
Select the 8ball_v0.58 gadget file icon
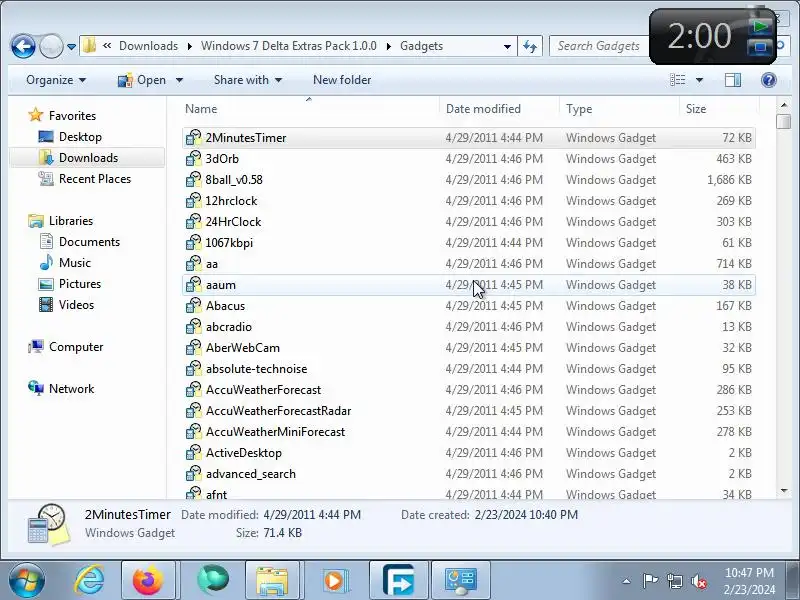[x=193, y=180]
